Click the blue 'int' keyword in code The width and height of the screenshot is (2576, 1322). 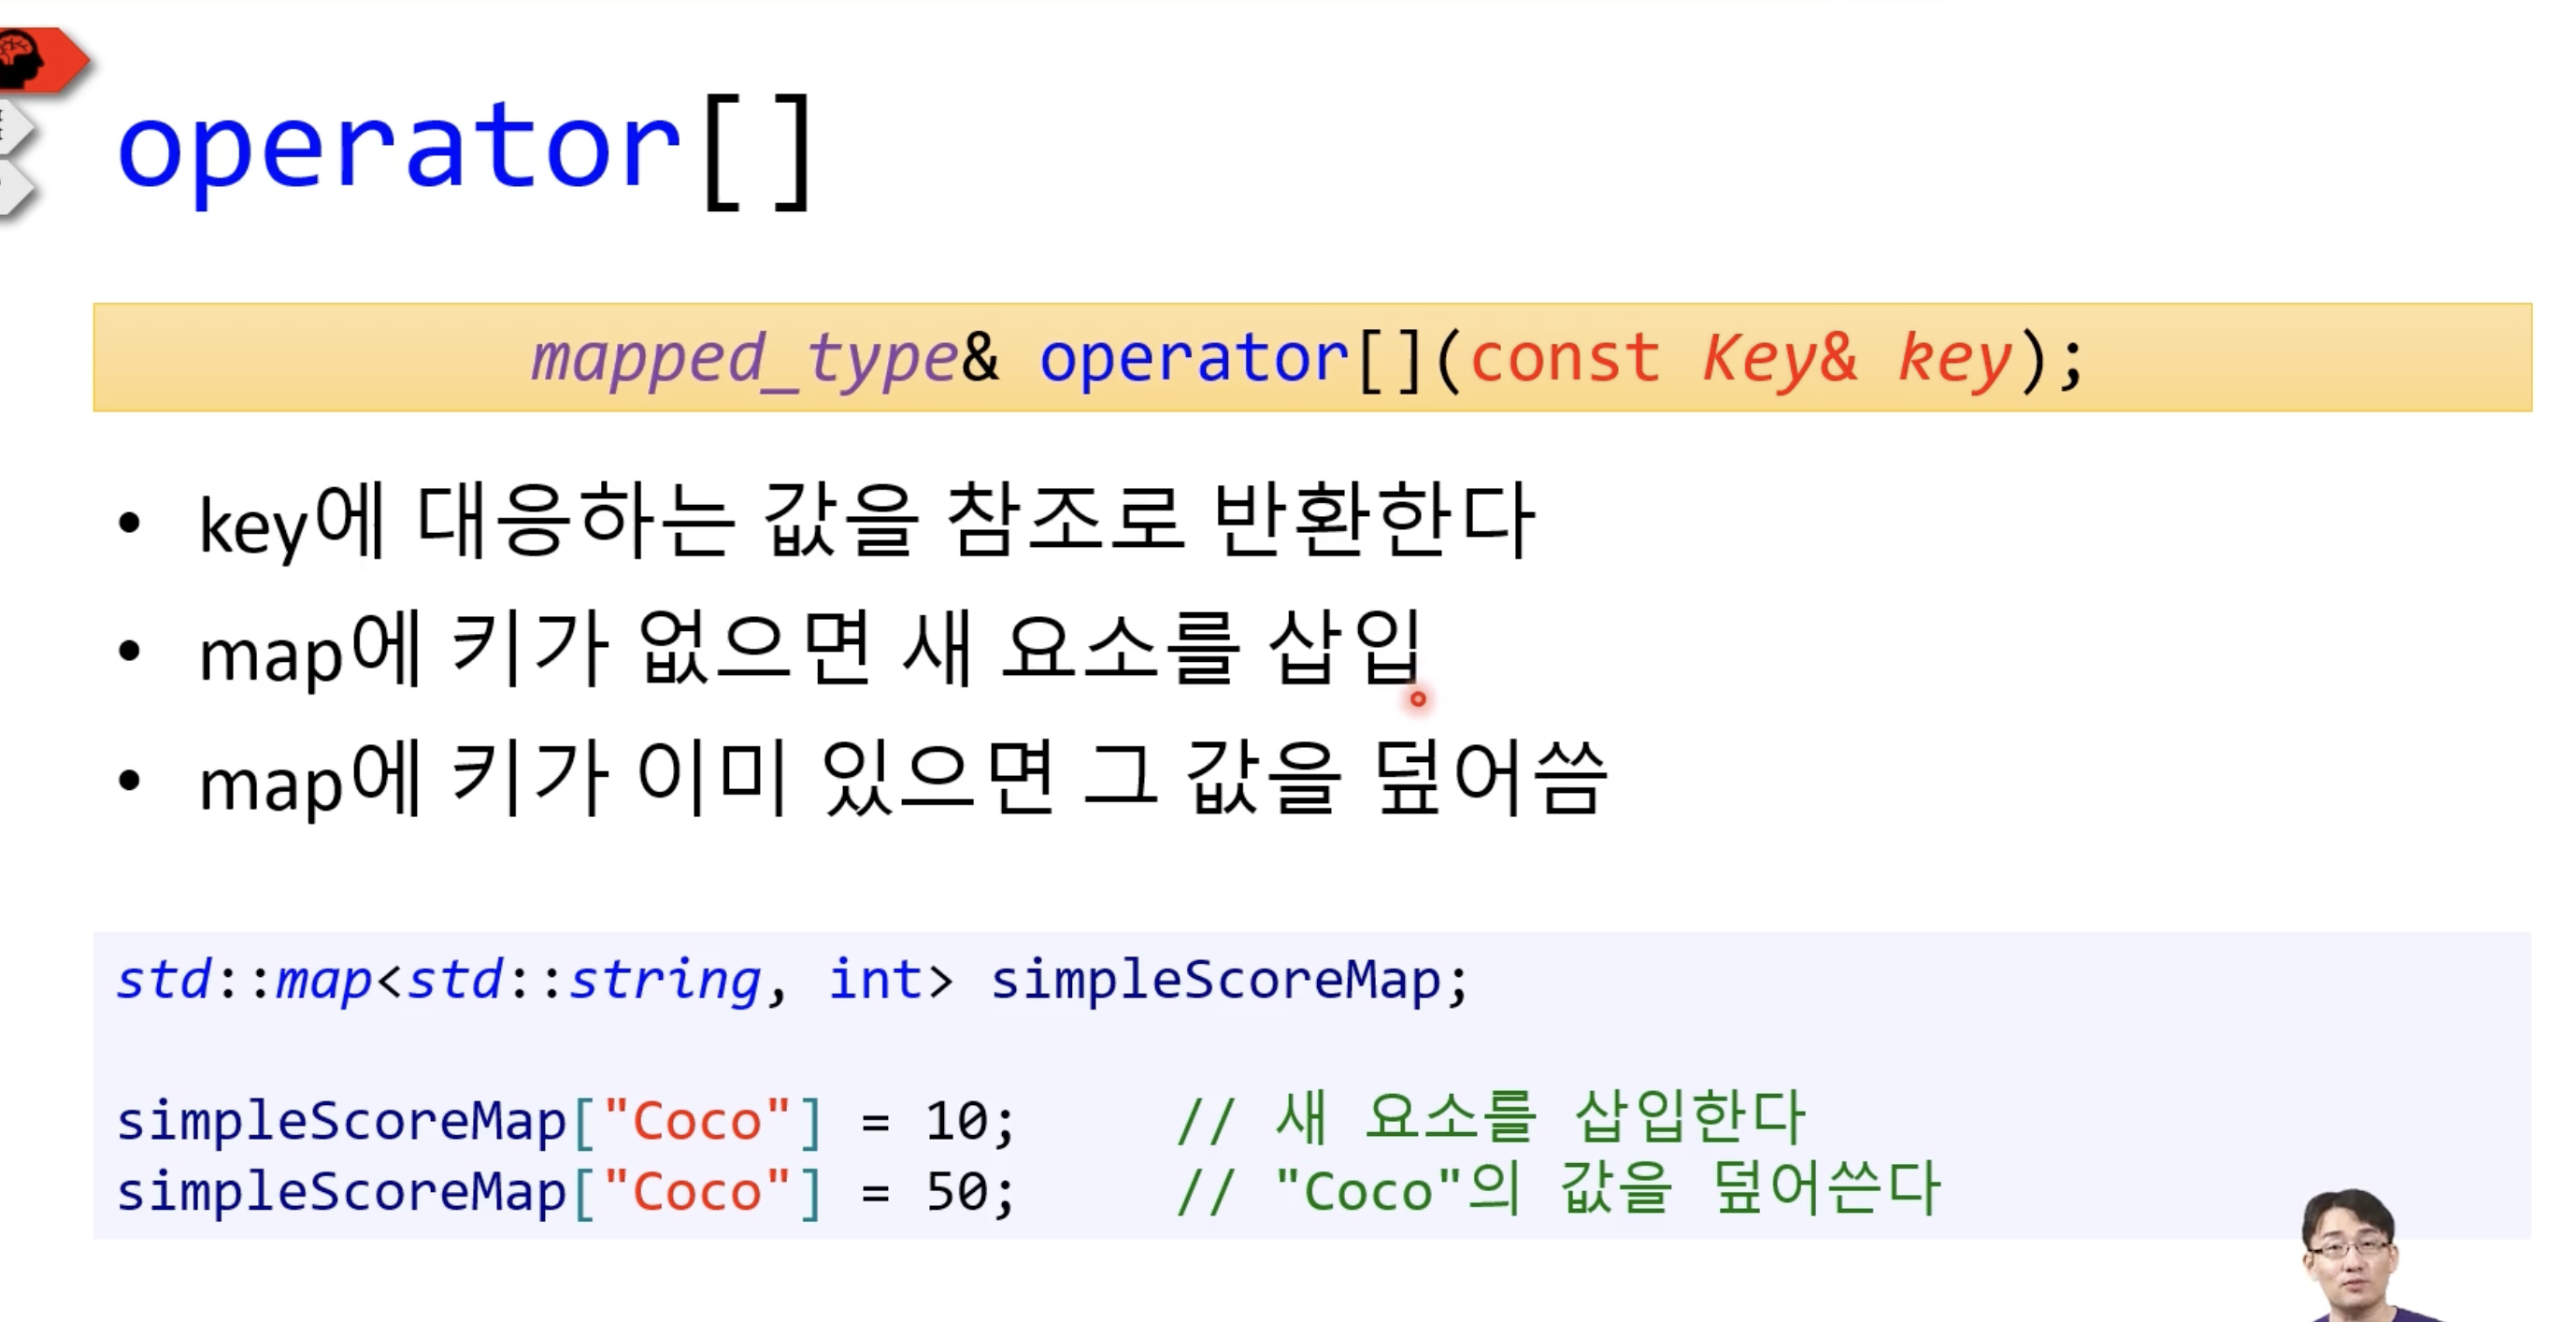click(x=874, y=979)
